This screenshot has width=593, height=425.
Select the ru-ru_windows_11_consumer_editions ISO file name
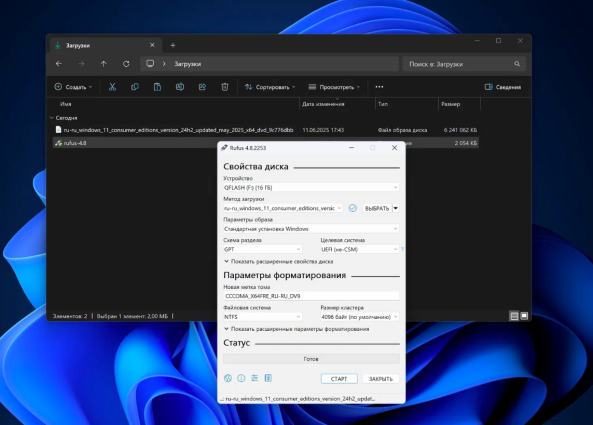(179, 130)
